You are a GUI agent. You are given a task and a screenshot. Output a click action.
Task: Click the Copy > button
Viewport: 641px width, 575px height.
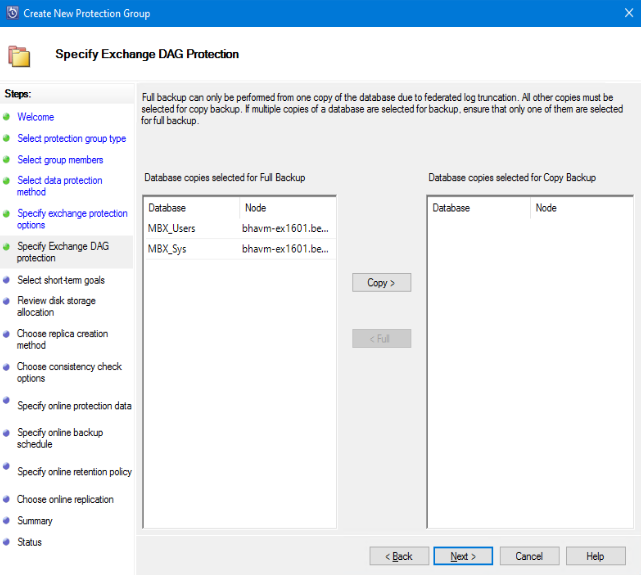coord(381,283)
